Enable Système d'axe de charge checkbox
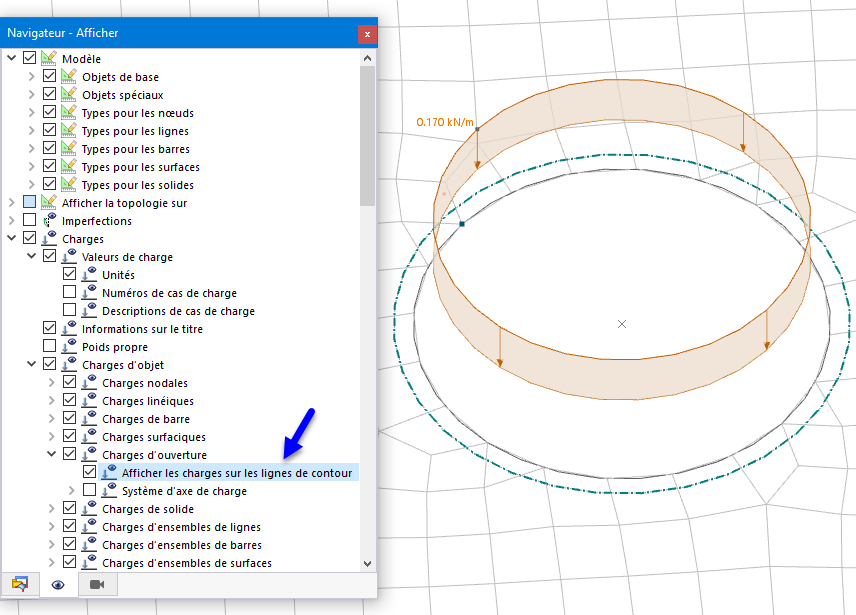Image resolution: width=856 pixels, height=615 pixels. point(90,489)
